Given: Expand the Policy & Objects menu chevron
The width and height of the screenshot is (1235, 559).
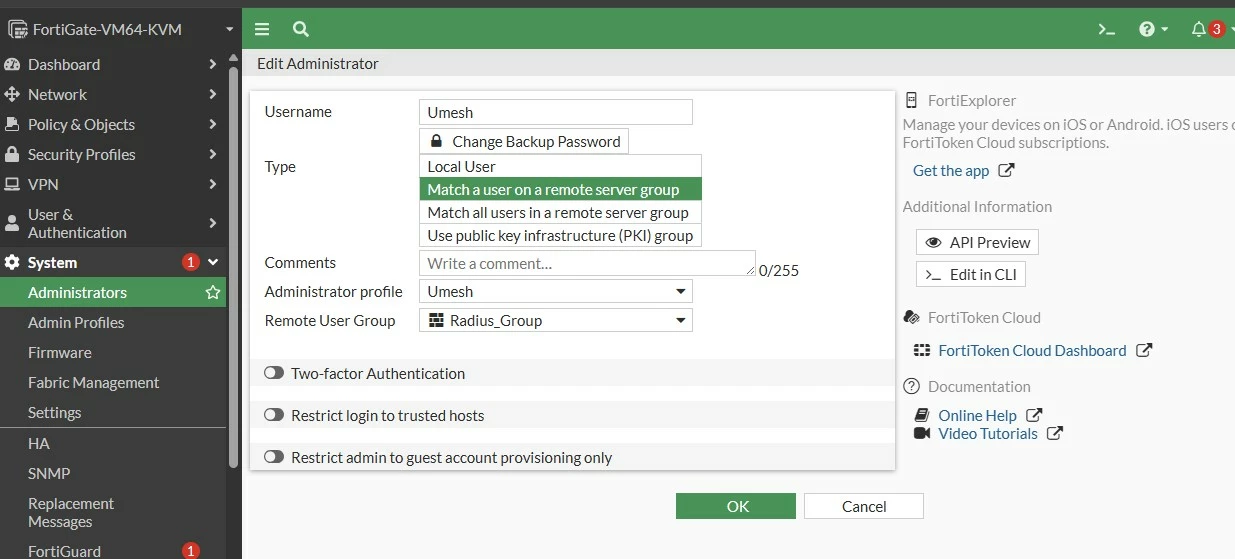Looking at the screenshot, I should pos(212,124).
